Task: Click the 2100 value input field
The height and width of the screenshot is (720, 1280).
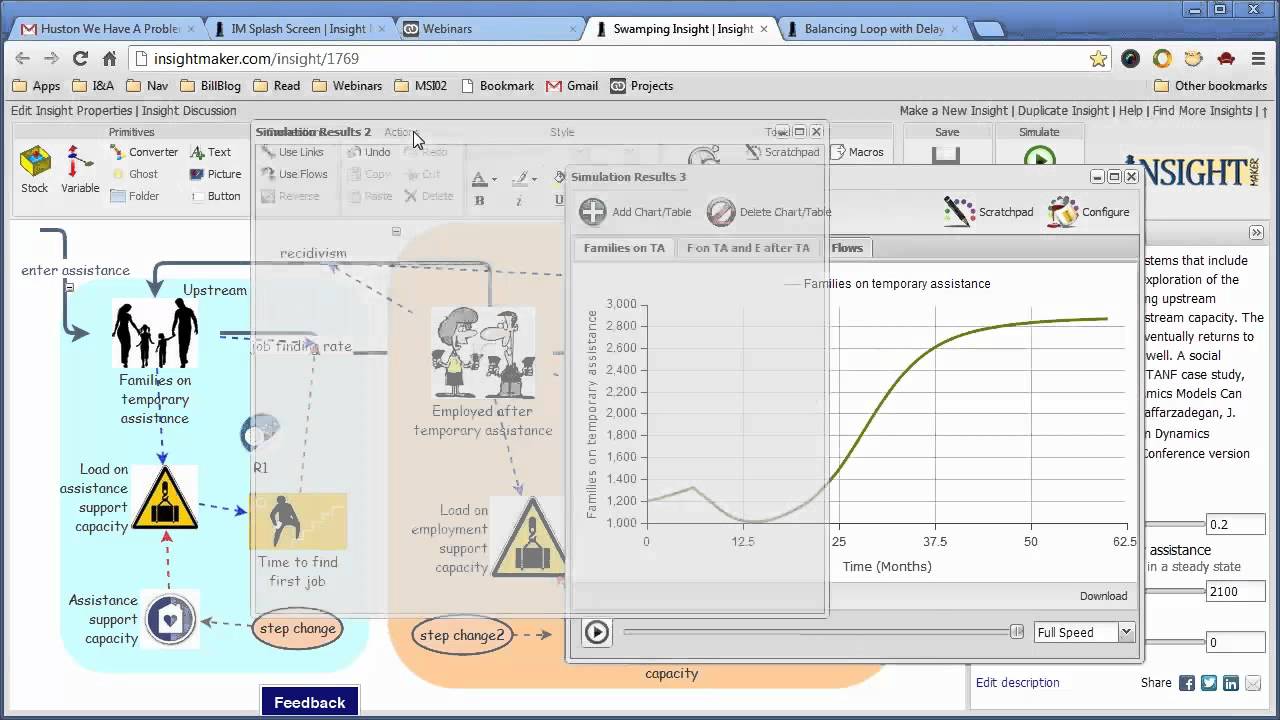Action: pyautogui.click(x=1235, y=592)
